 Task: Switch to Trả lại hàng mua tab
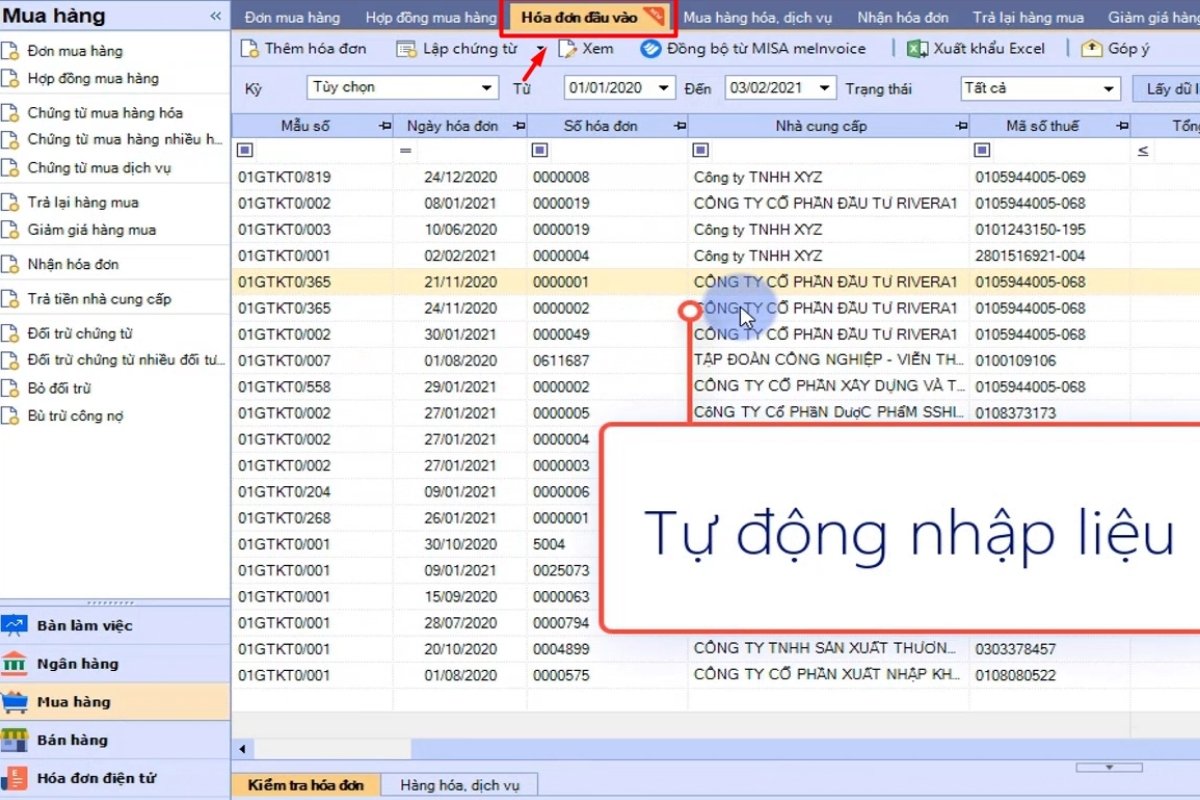[1027, 17]
